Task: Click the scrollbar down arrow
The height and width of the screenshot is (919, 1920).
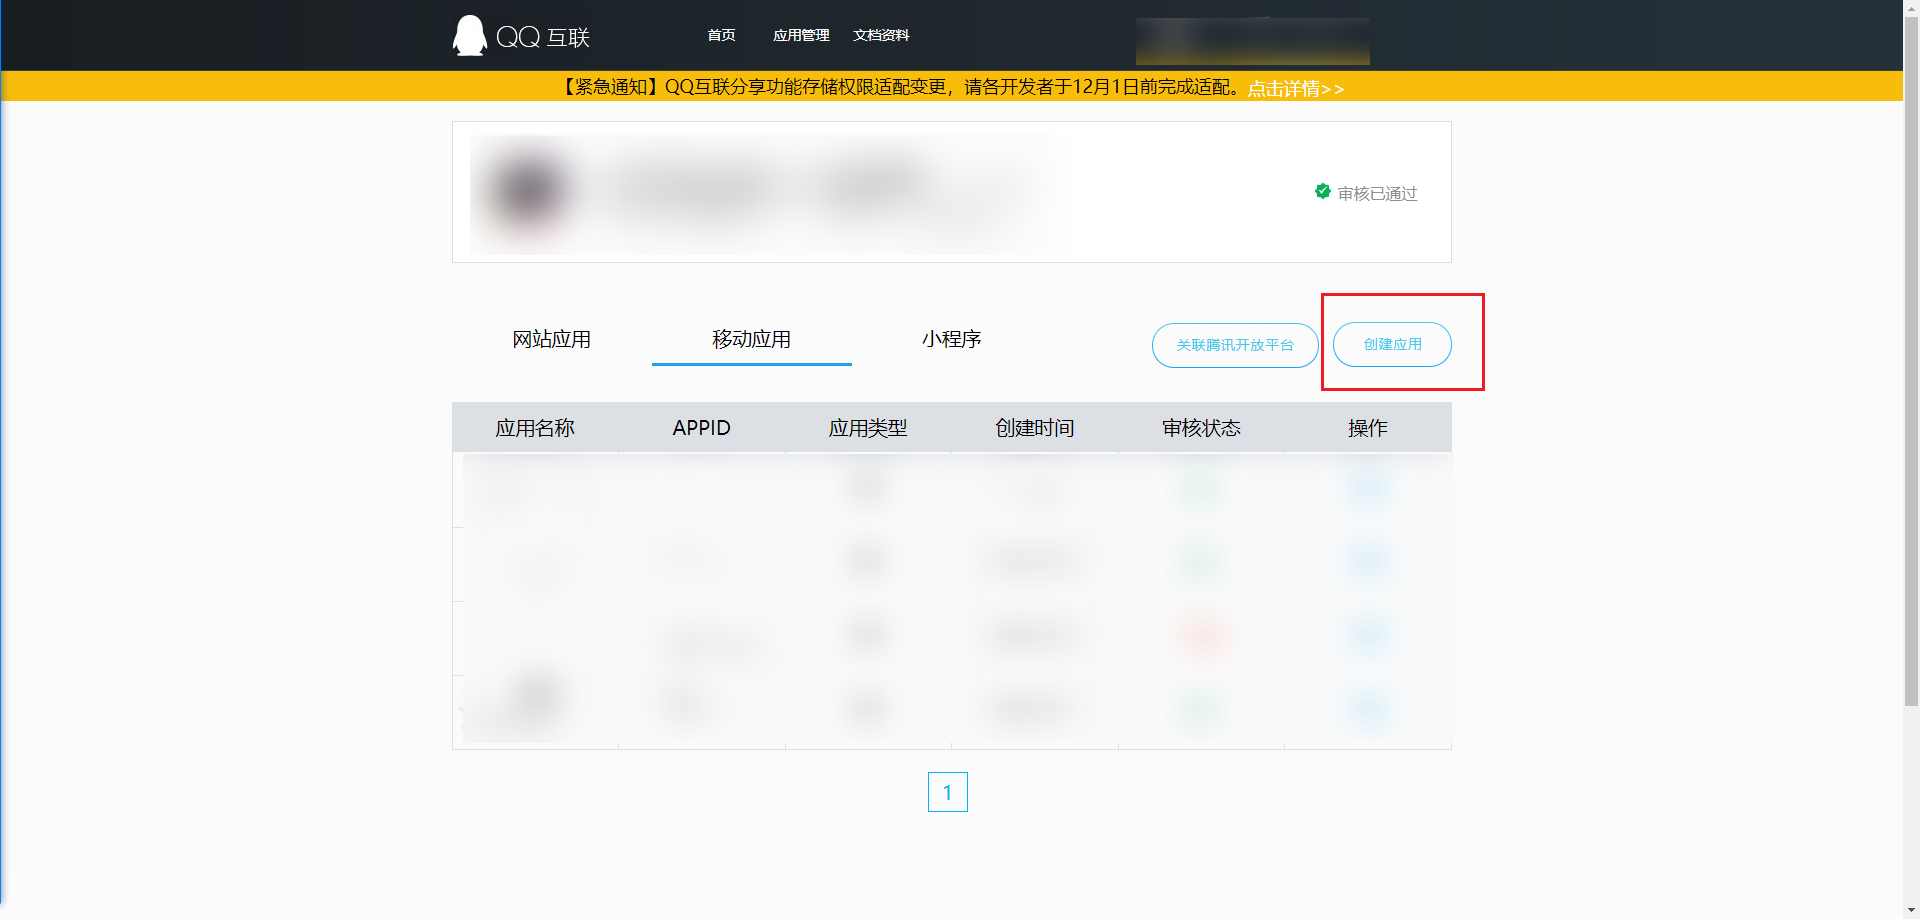Action: (1911, 911)
